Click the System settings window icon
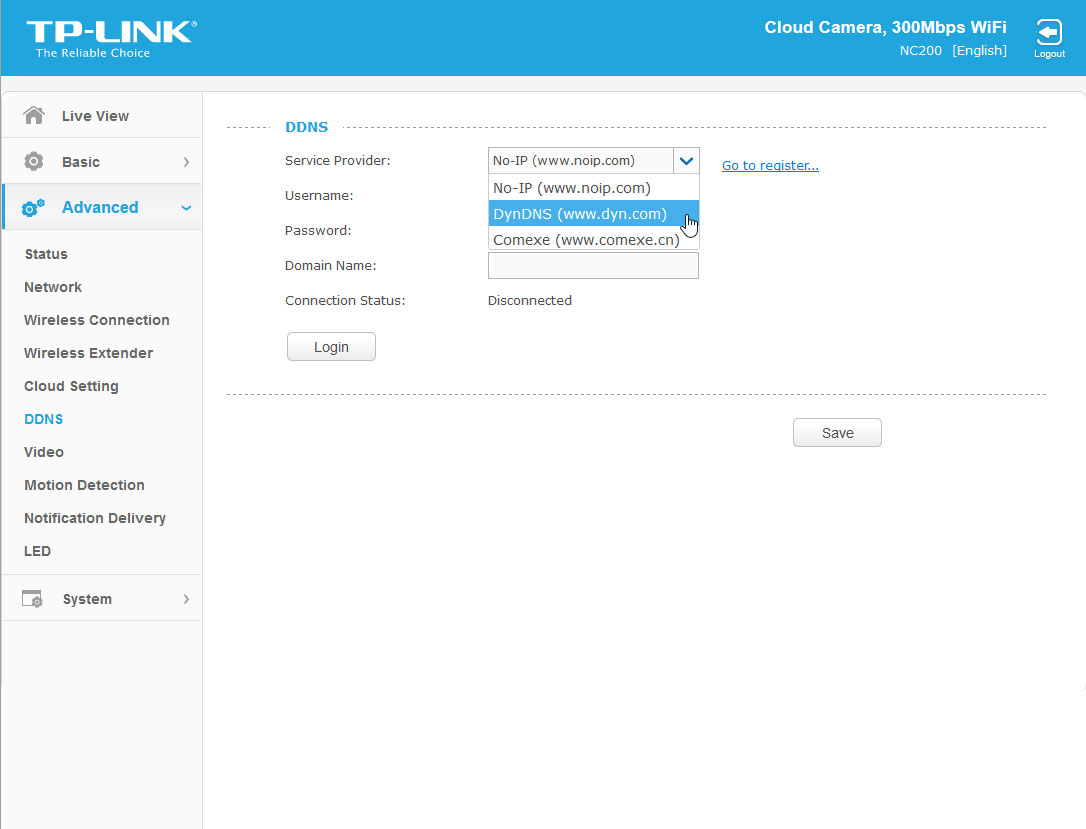1086x829 pixels. pos(32,598)
